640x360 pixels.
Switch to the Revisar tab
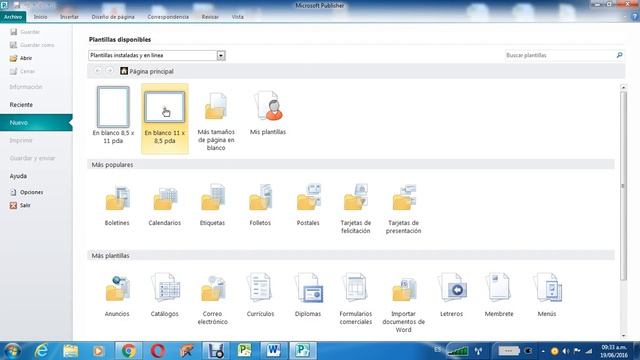pyautogui.click(x=210, y=17)
